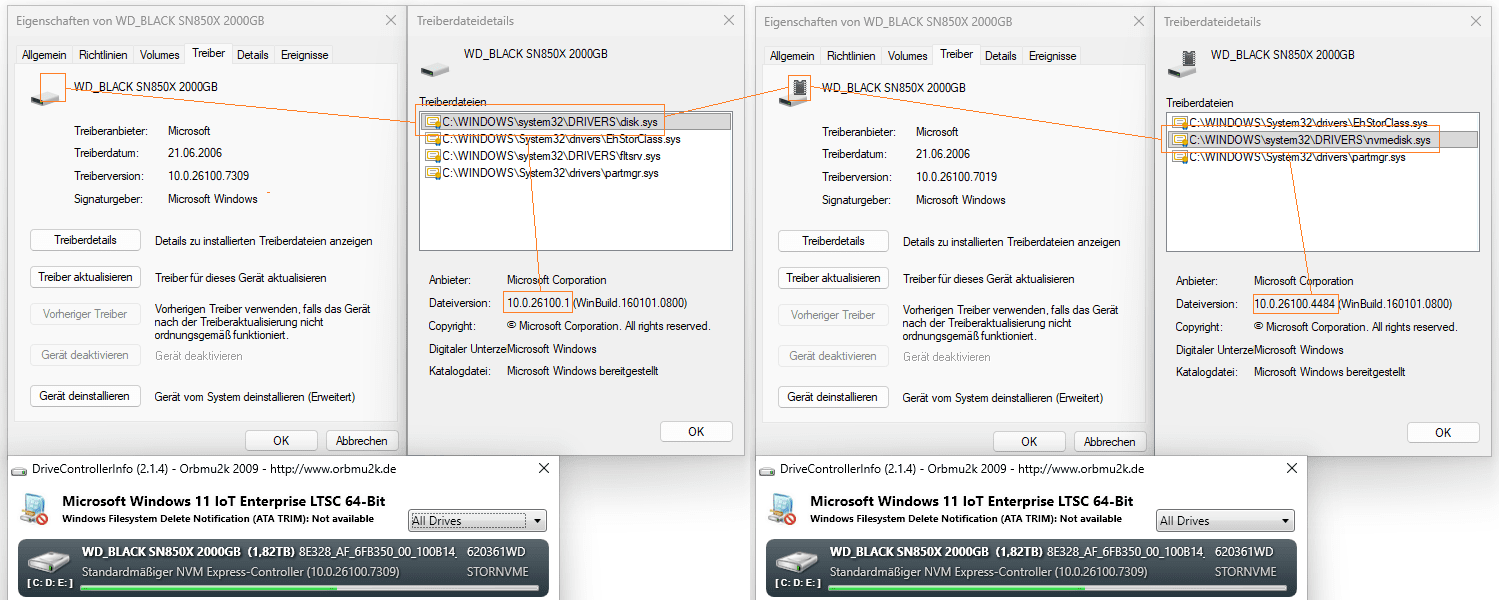This screenshot has height=600, width=1499.
Task: Click chip-style drive icon in version 7019 properties window
Action: click(x=797, y=90)
